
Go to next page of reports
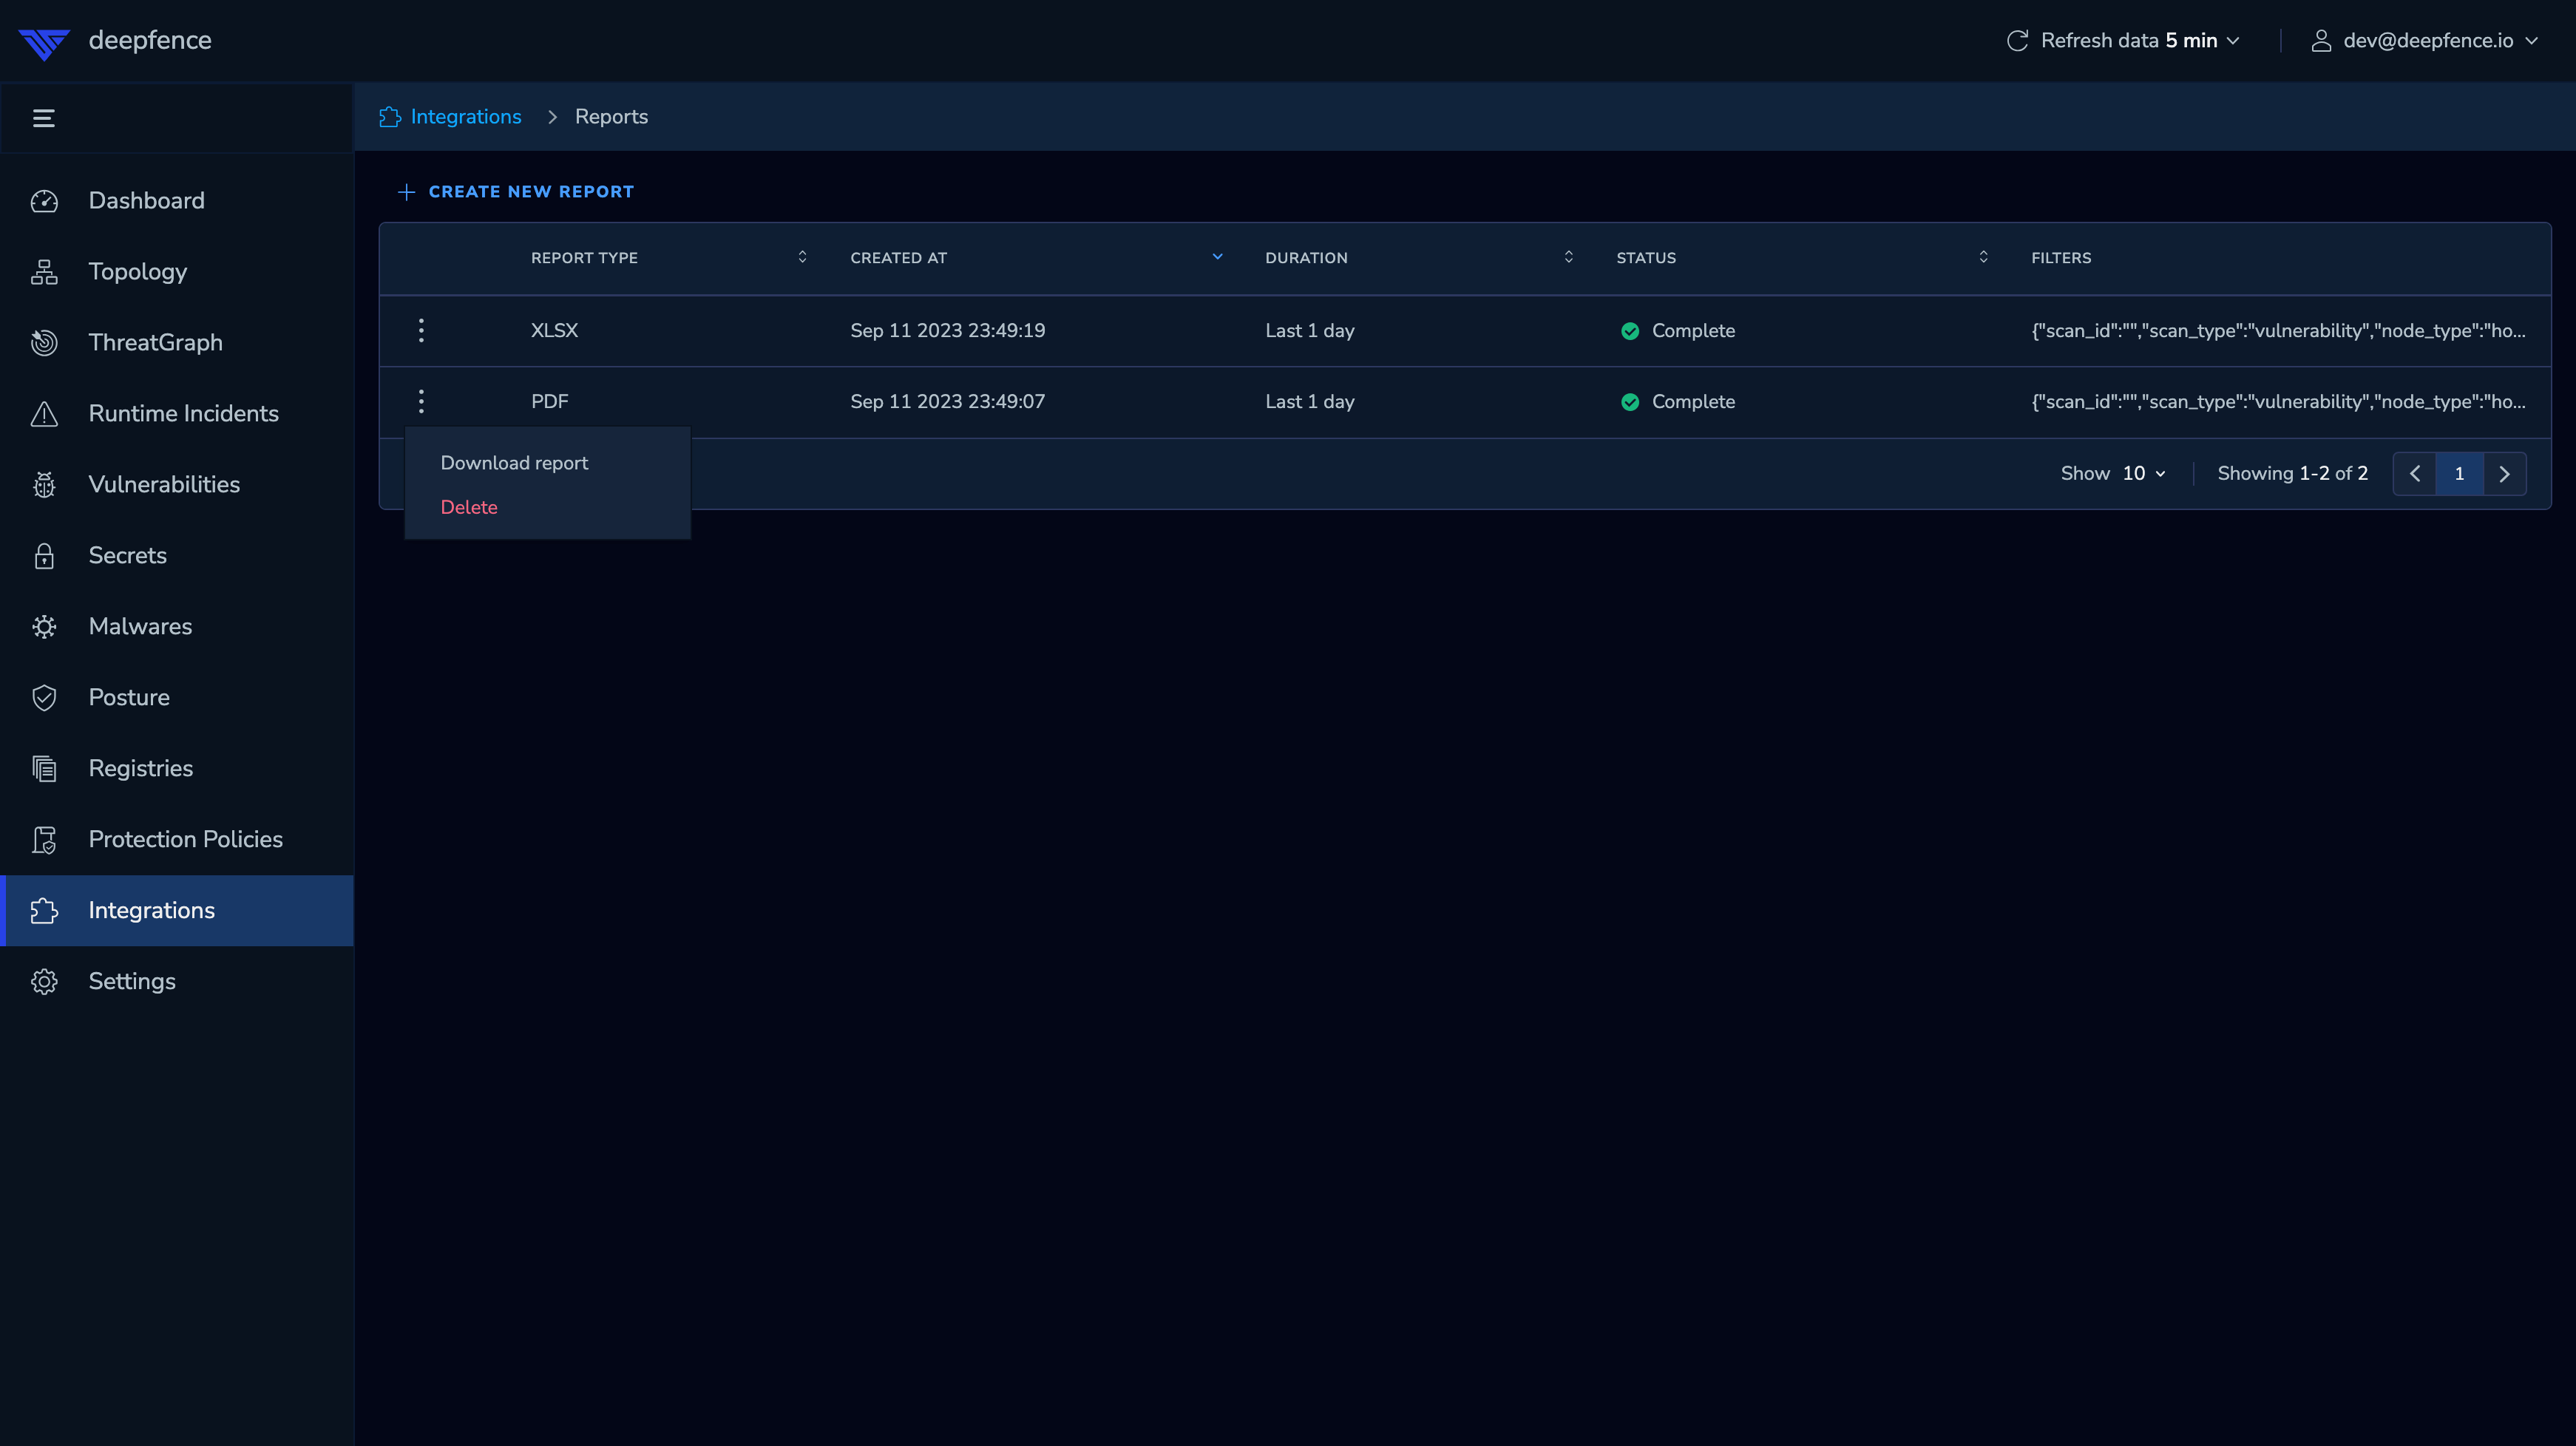pos(2505,474)
